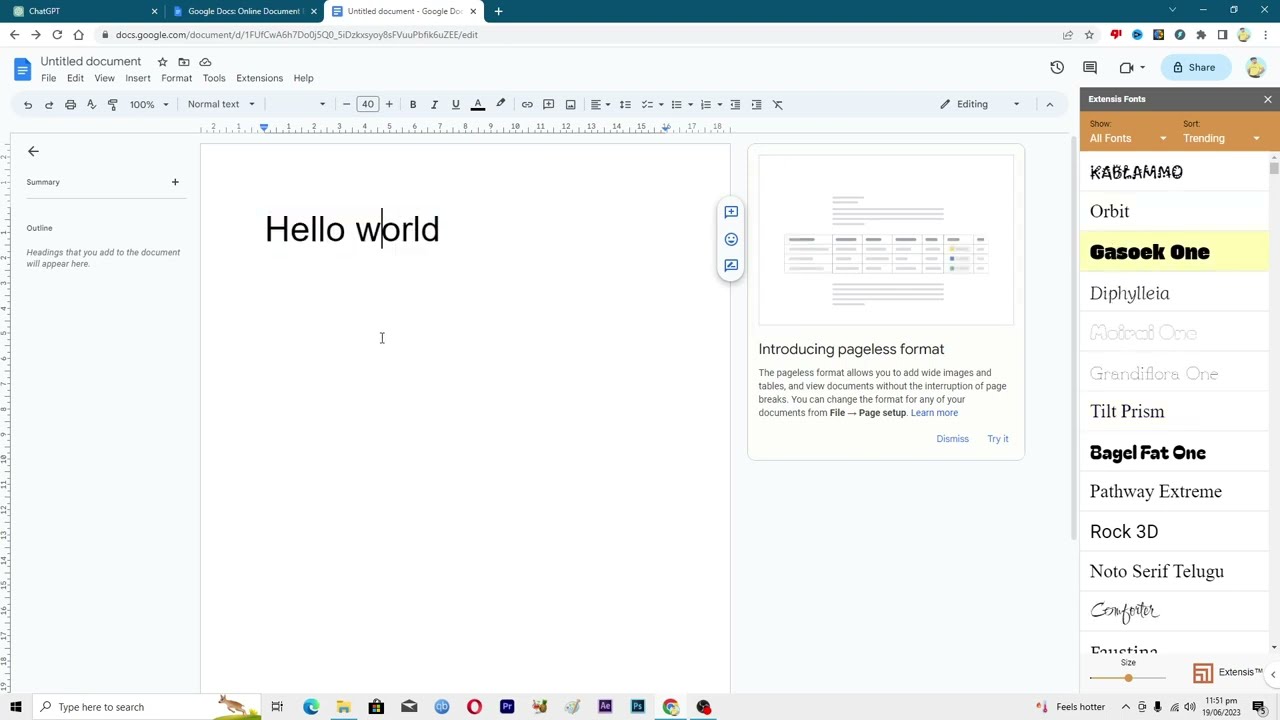The height and width of the screenshot is (720, 1280).
Task: Open the Edit menu
Action: pyautogui.click(x=75, y=78)
